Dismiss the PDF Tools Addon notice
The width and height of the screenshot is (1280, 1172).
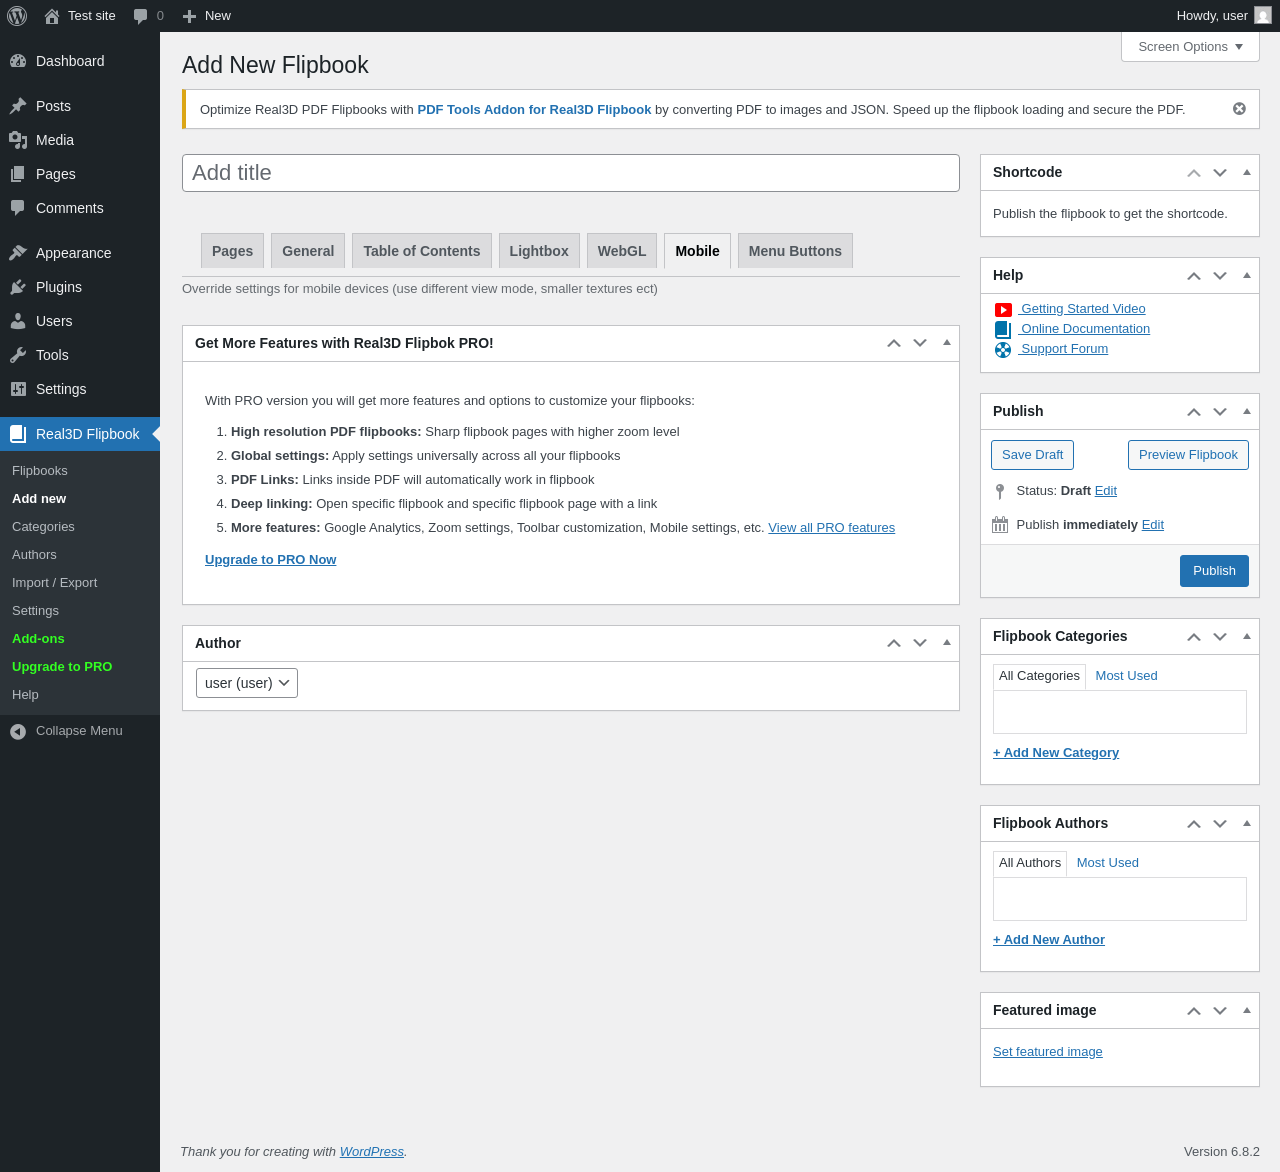[x=1239, y=109]
